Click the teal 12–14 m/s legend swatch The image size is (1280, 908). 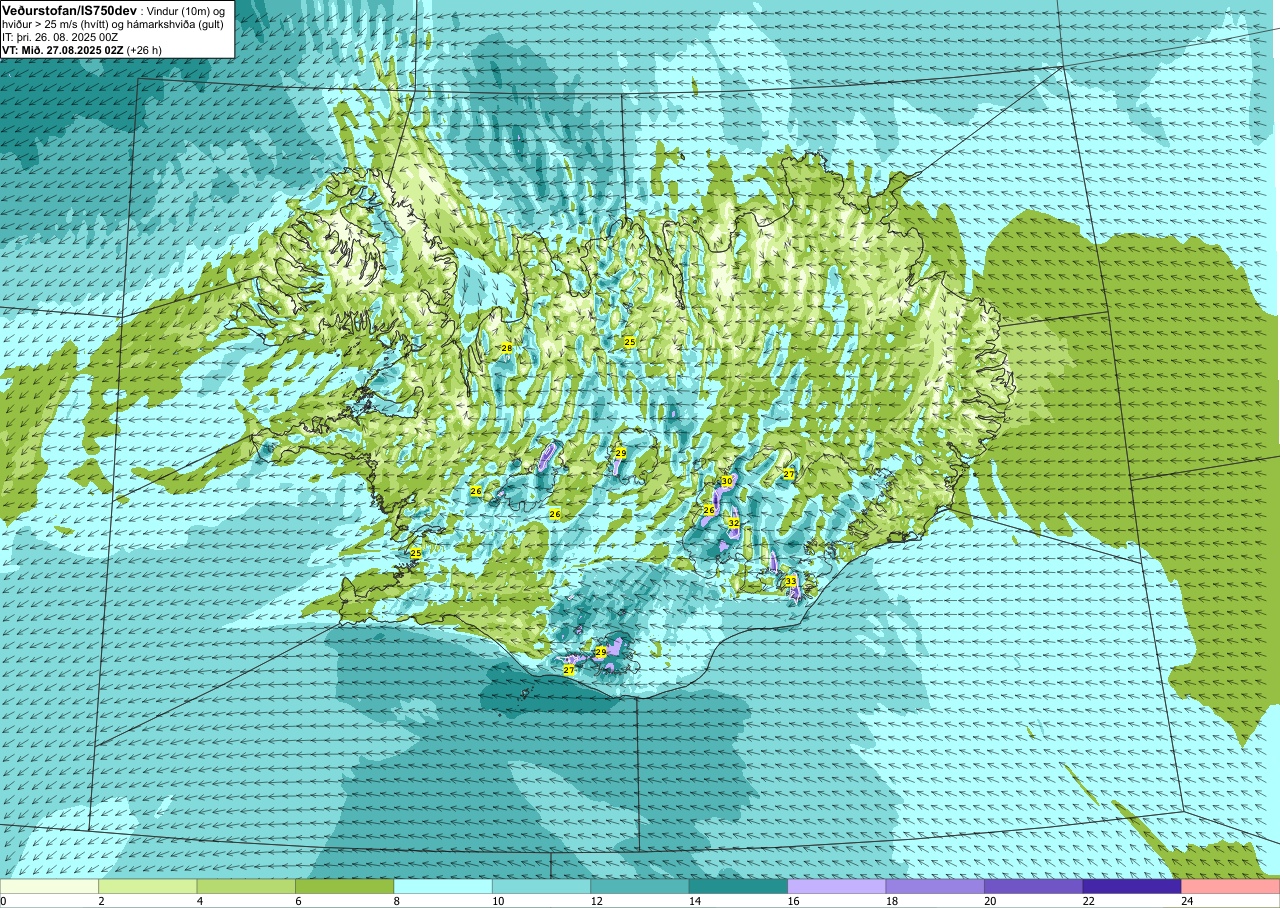640,886
